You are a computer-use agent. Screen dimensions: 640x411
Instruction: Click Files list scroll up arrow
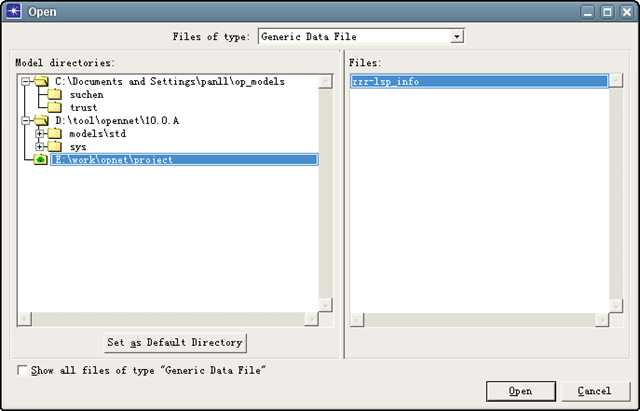click(x=616, y=80)
